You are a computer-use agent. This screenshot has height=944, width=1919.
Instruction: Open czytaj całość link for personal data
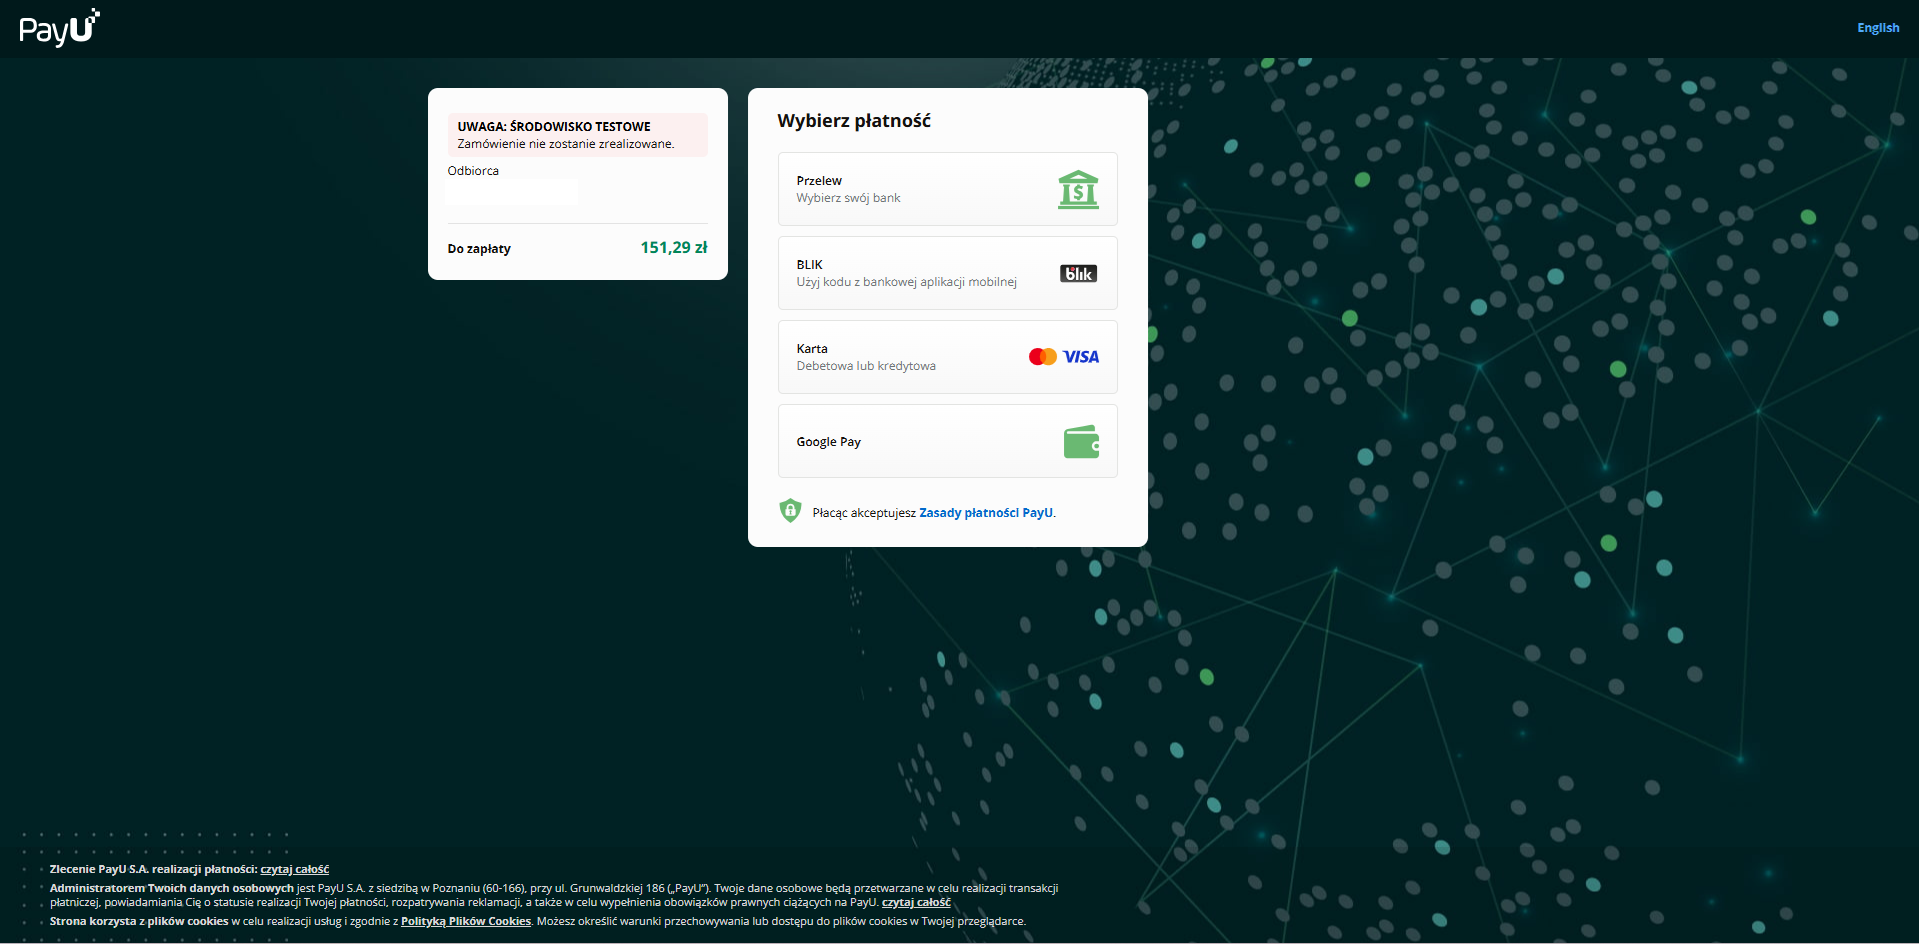[916, 903]
